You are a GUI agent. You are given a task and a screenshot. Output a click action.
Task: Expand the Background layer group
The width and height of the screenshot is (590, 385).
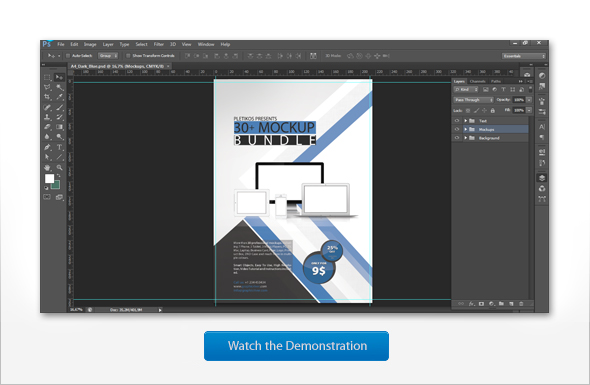coord(465,138)
